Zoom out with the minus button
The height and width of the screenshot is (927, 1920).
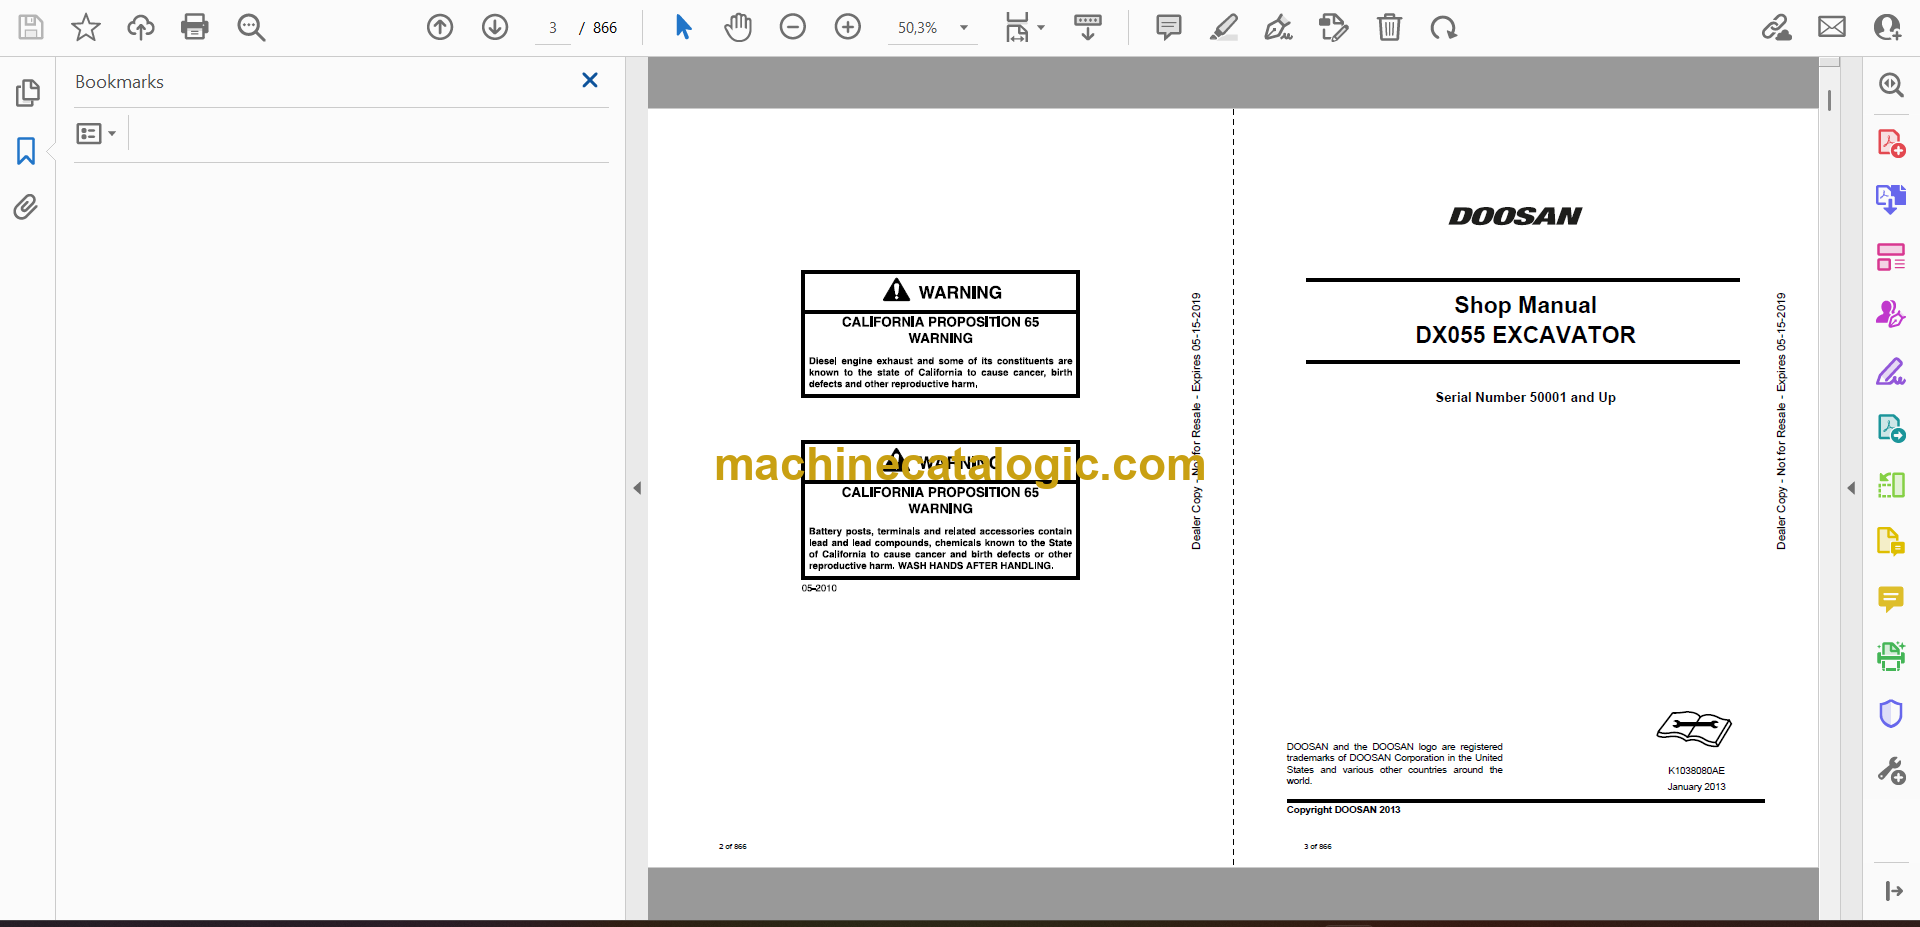pyautogui.click(x=793, y=27)
